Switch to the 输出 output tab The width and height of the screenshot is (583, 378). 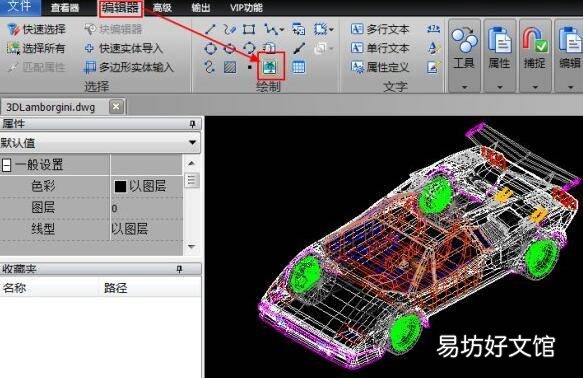pyautogui.click(x=201, y=7)
